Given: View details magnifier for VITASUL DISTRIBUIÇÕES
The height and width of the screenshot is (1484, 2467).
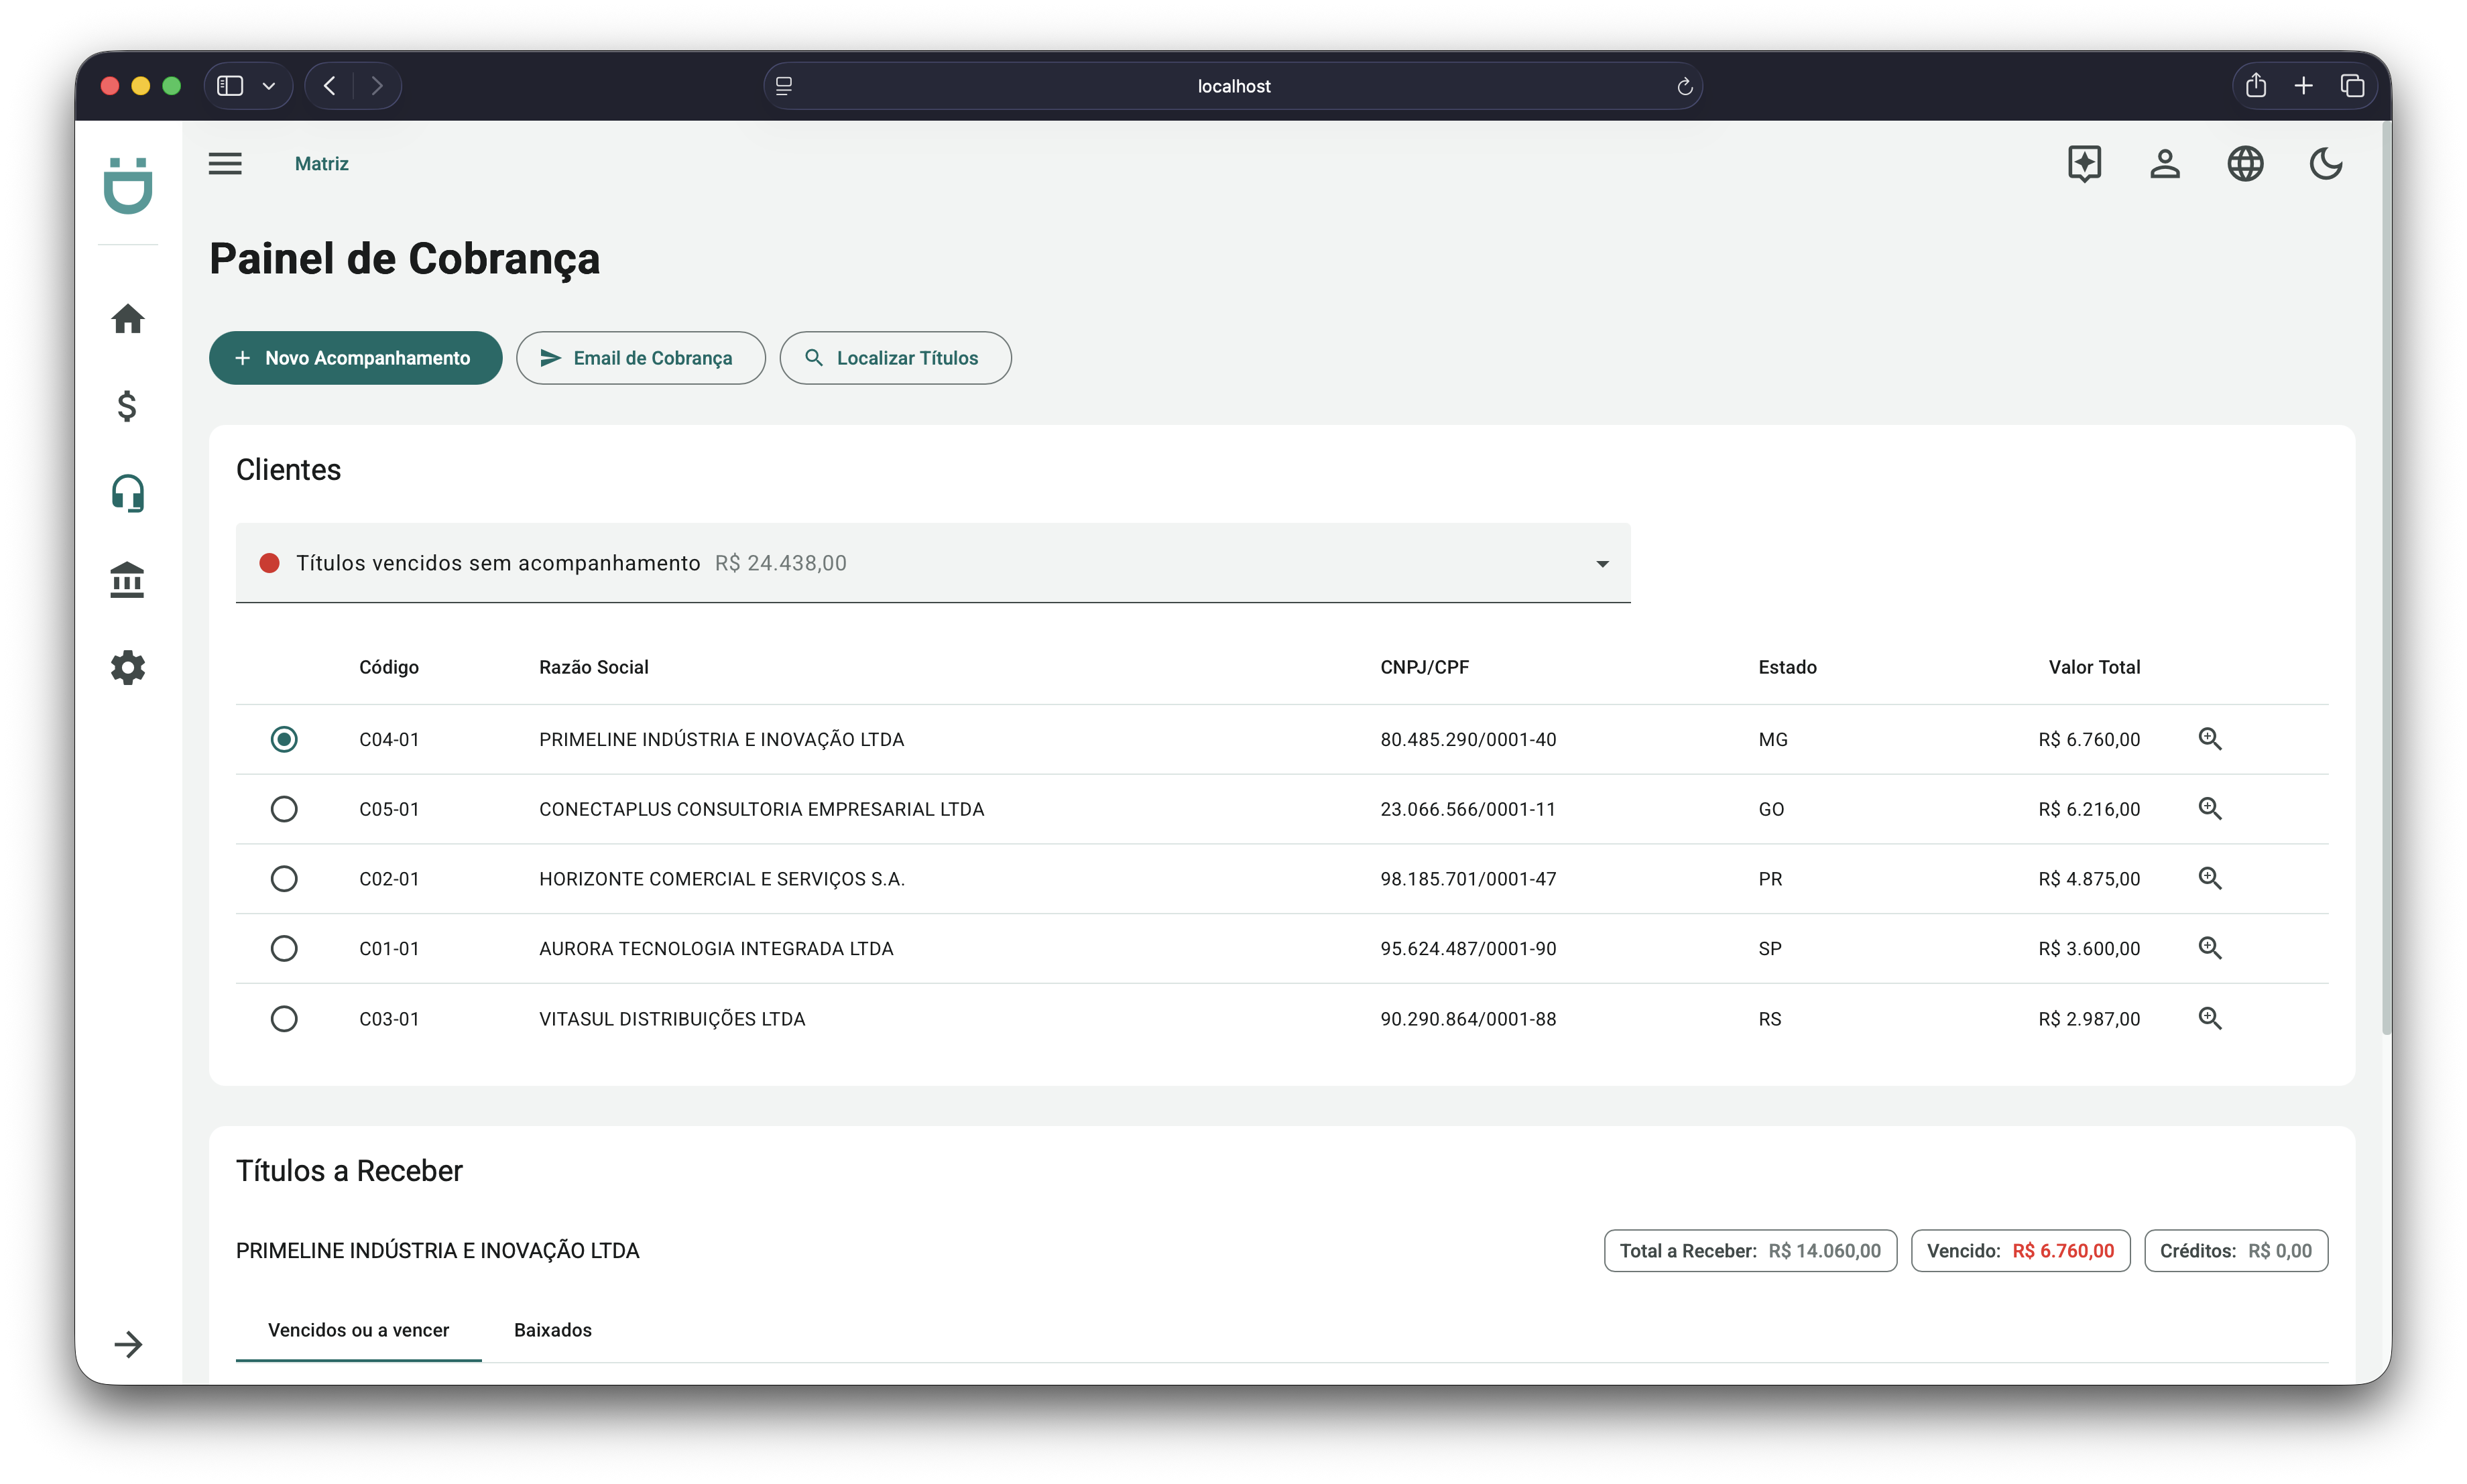Looking at the screenshot, I should click(x=2209, y=1018).
